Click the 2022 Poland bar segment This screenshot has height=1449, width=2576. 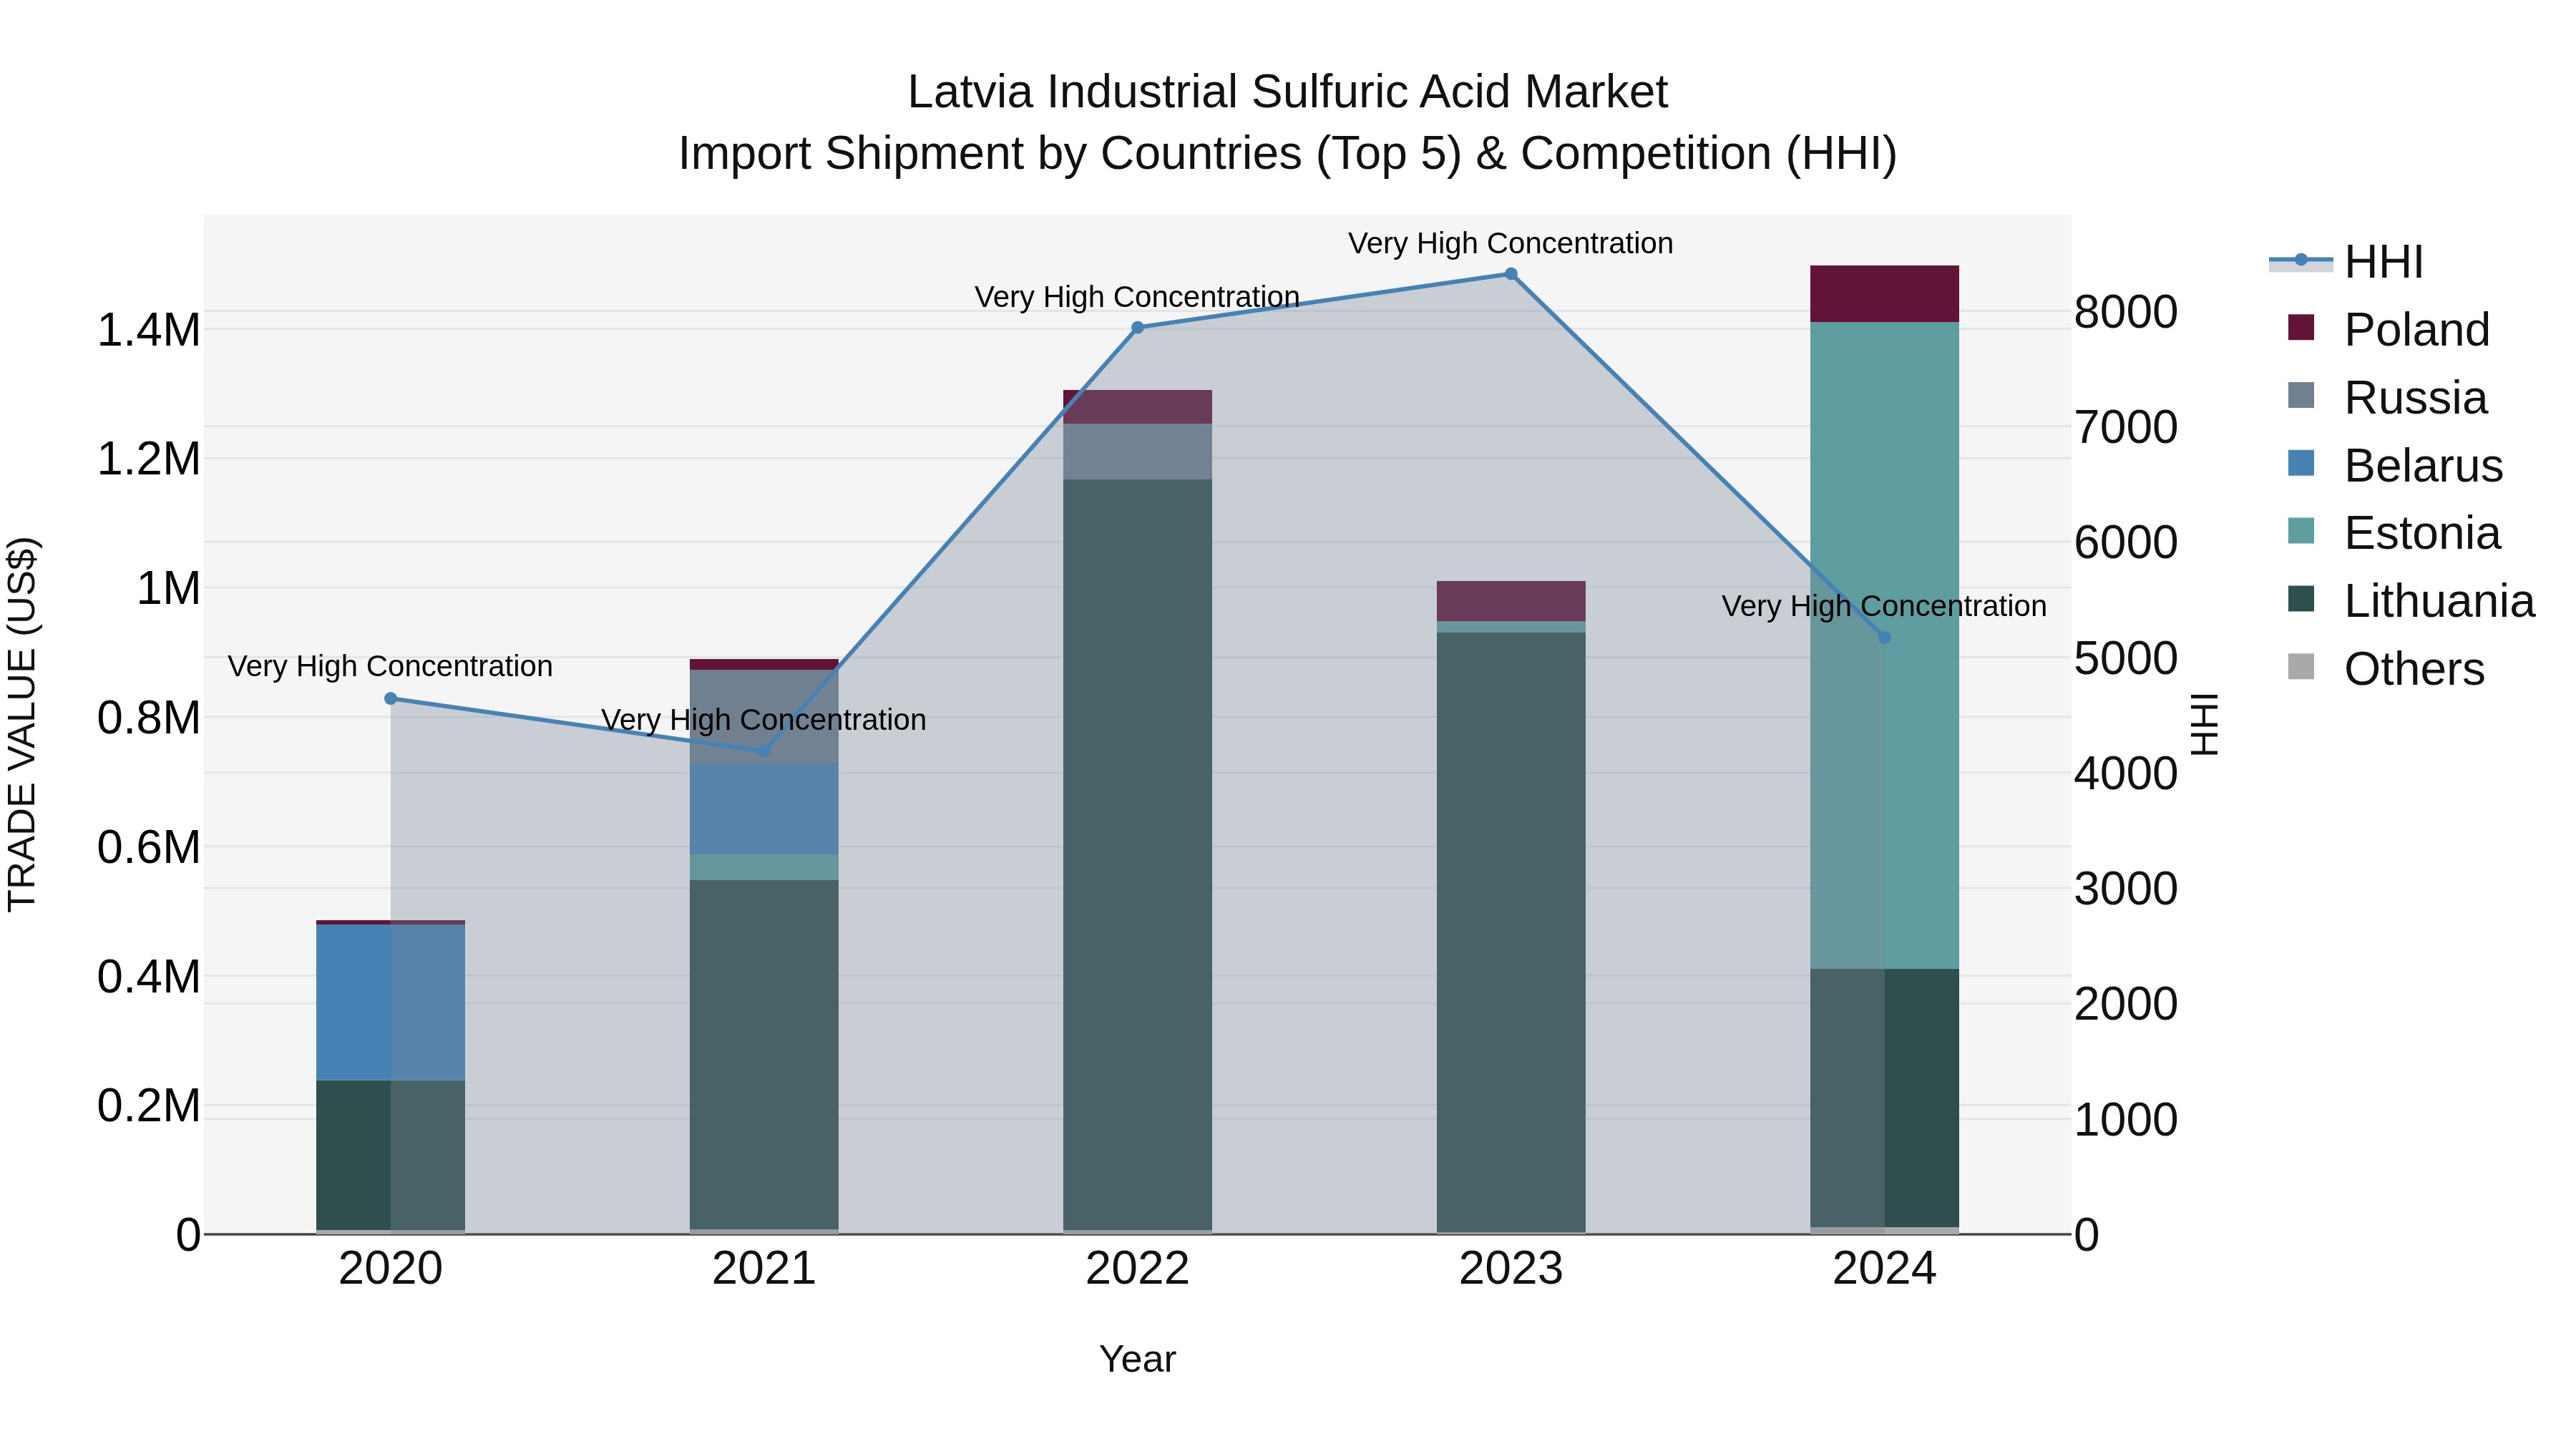pyautogui.click(x=1137, y=407)
